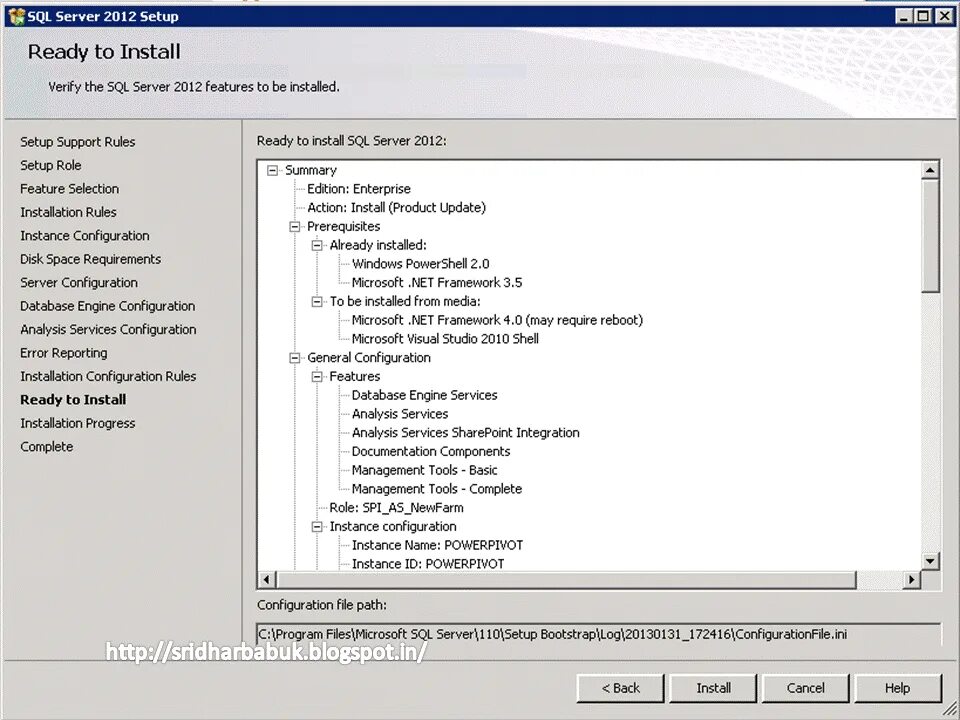
Task: Select the Disk Space Requirements step
Action: [x=91, y=259]
